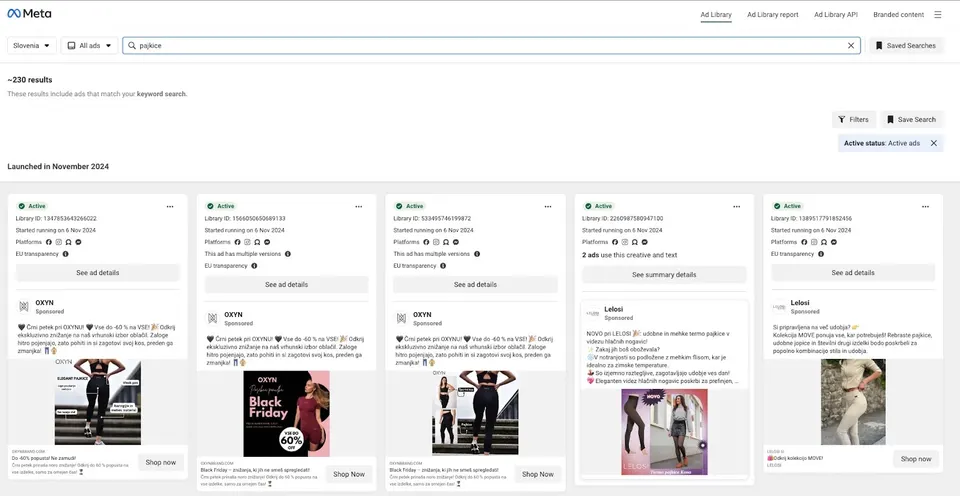See ad details for ad 1389517791852456
960x496 pixels.
click(853, 272)
